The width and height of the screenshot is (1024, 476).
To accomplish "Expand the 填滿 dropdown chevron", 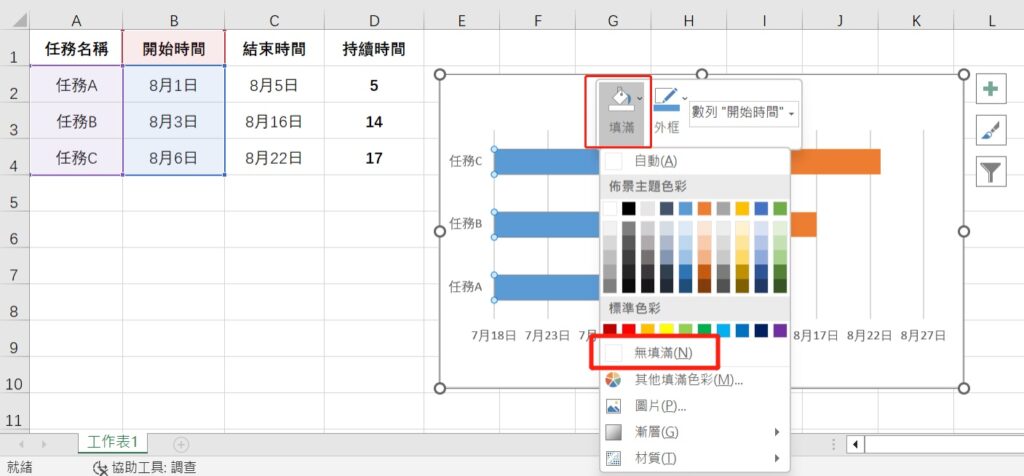I will 639,98.
